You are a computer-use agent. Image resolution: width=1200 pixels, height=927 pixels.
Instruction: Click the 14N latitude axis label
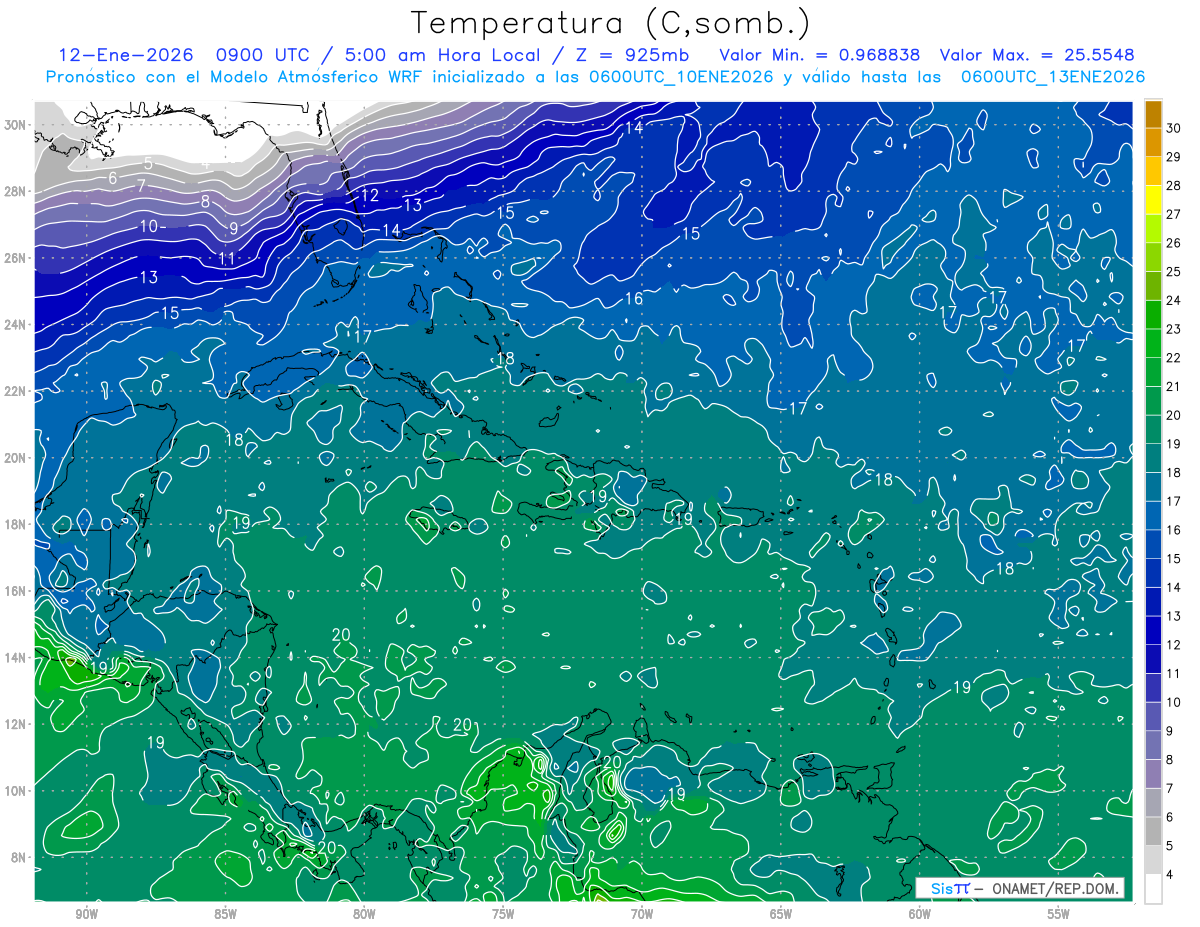[17, 658]
